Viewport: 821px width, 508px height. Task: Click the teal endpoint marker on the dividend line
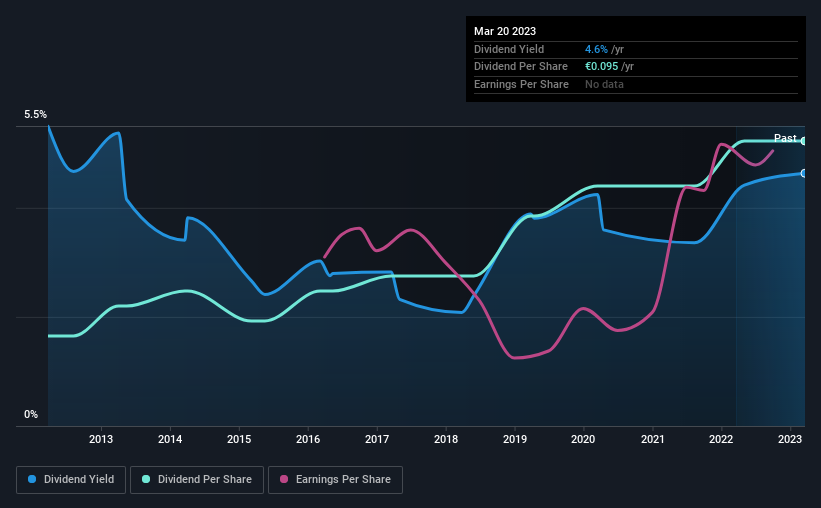804,141
